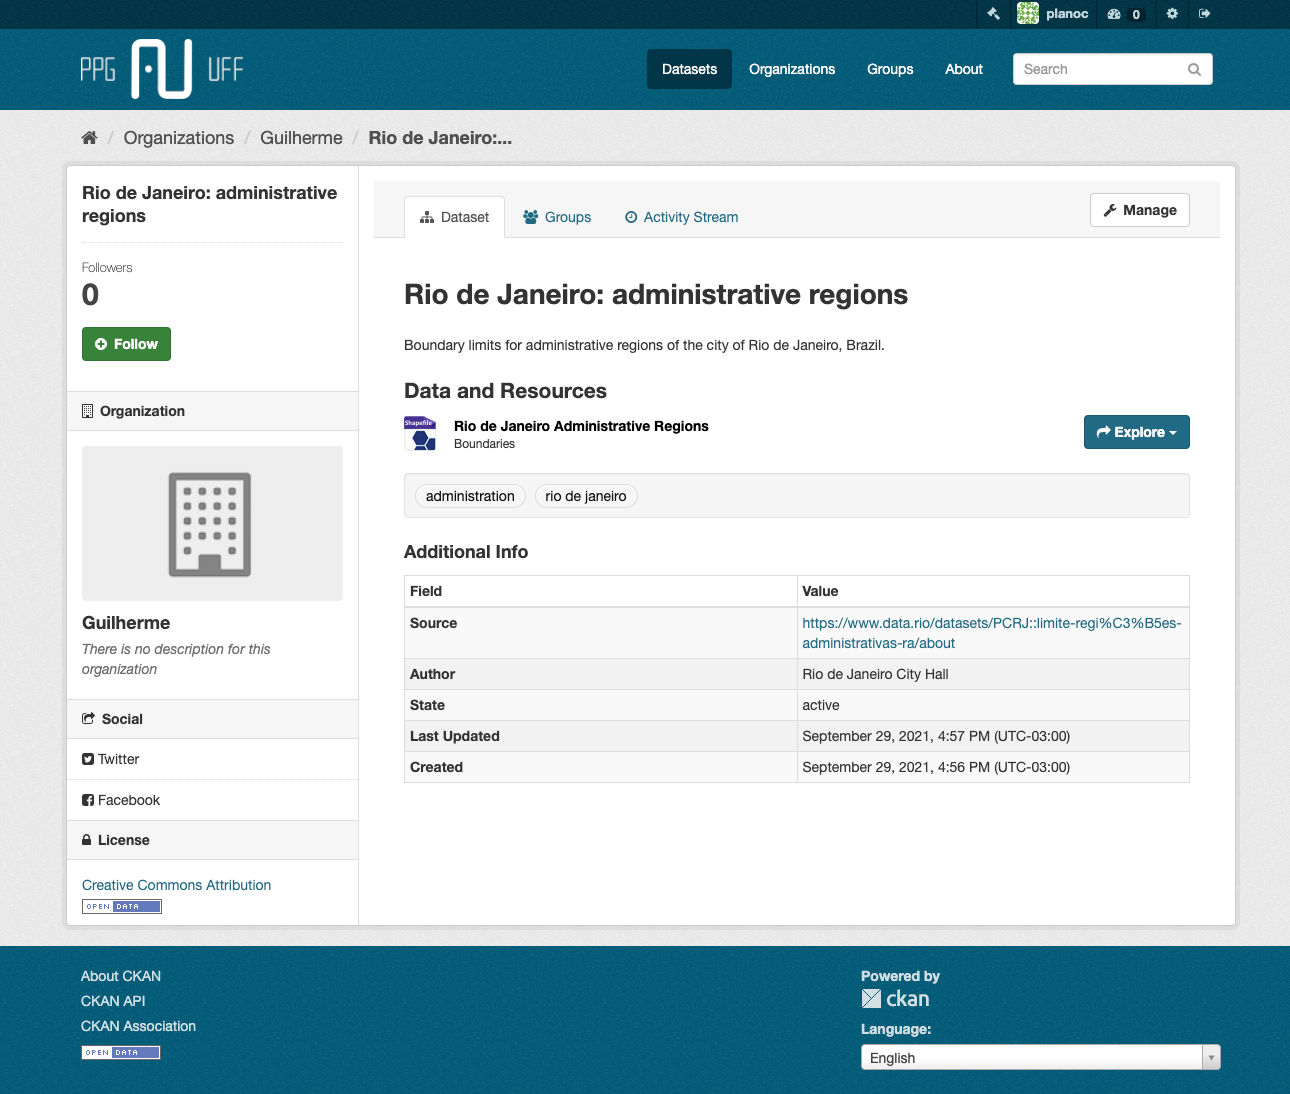Image resolution: width=1290 pixels, height=1094 pixels.
Task: Open the Creative Commons Attribution license link
Action: pyautogui.click(x=176, y=885)
